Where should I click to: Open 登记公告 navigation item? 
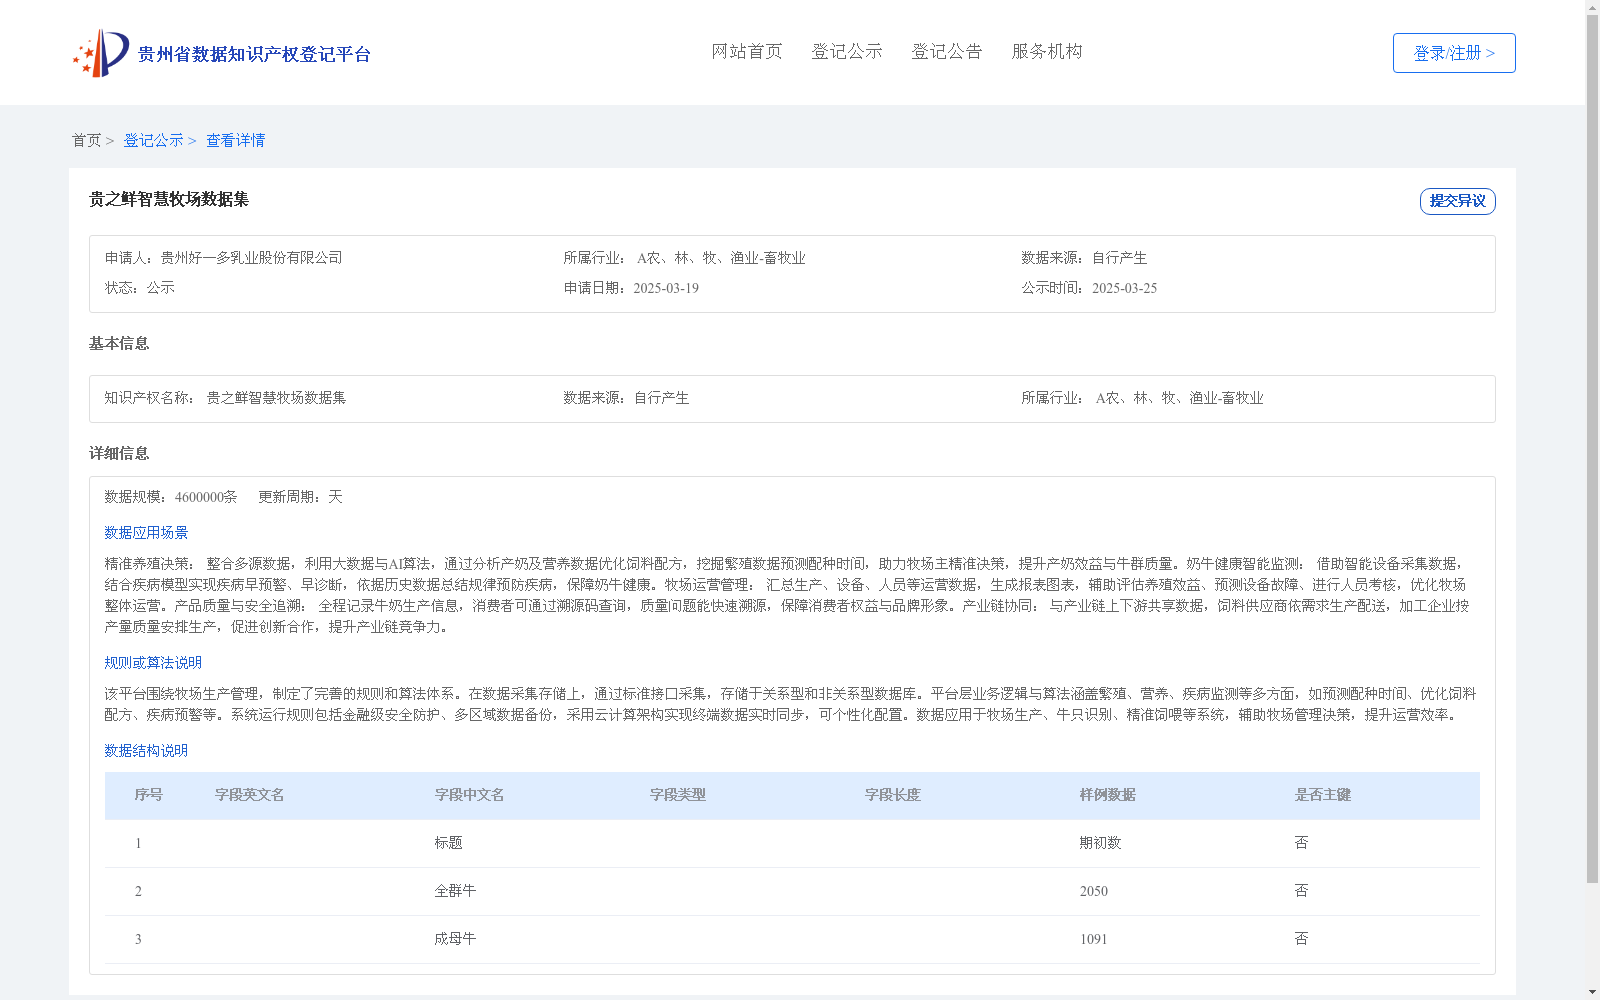pyautogui.click(x=947, y=51)
